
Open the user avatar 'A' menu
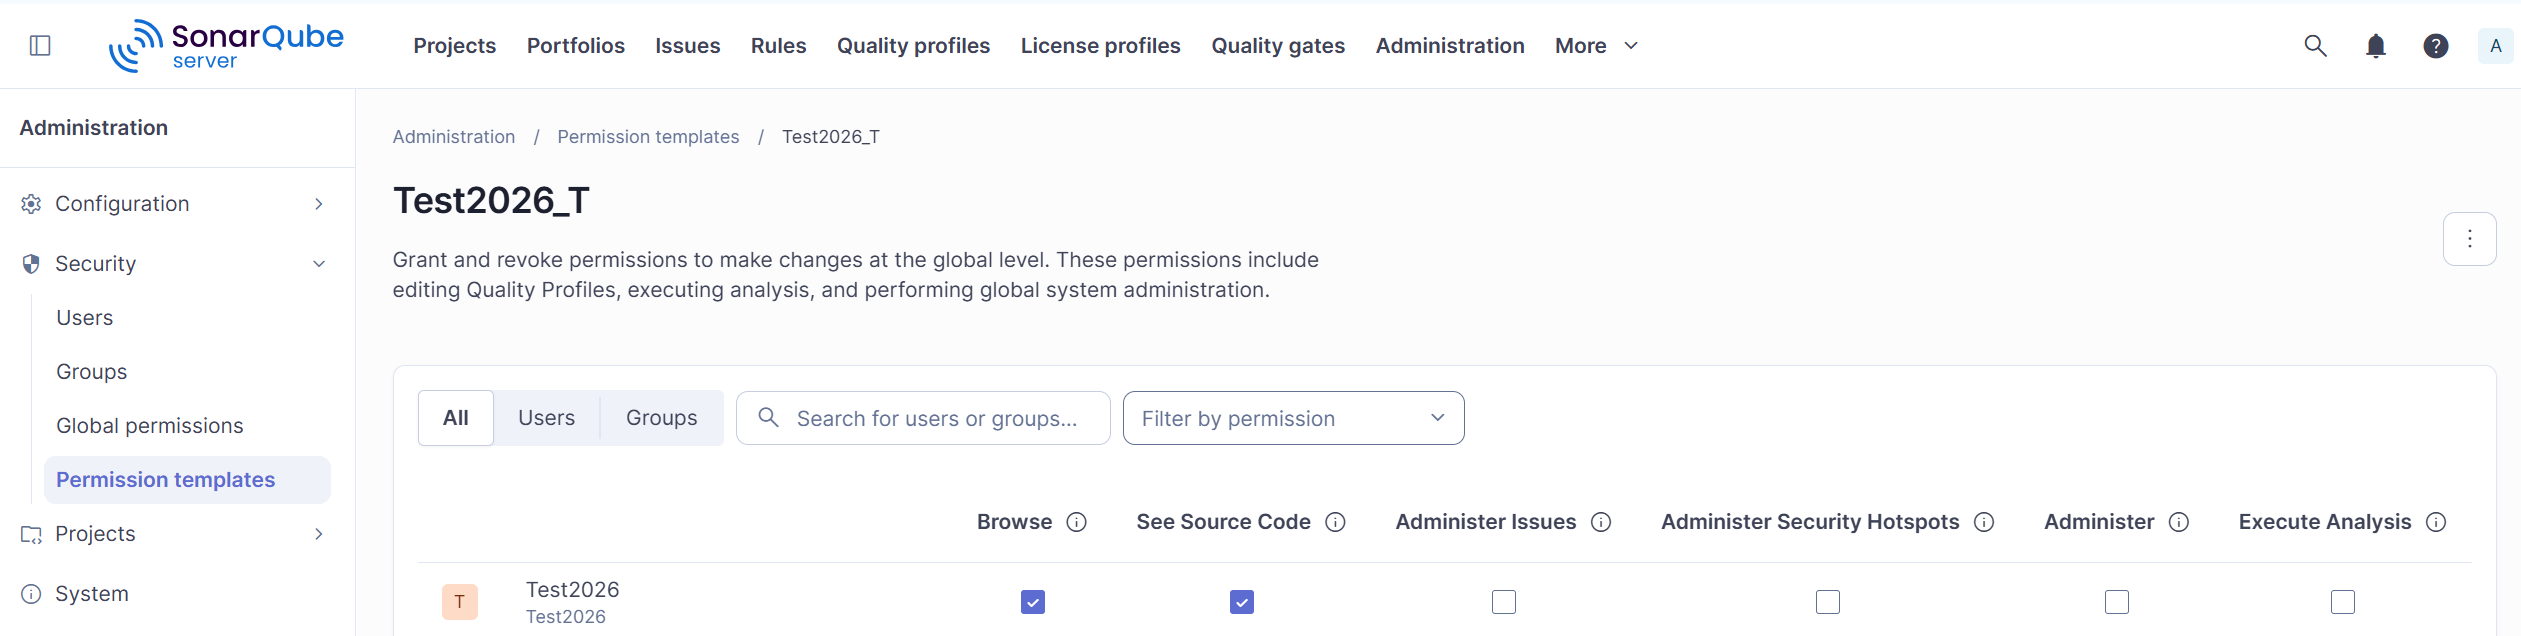click(2496, 46)
